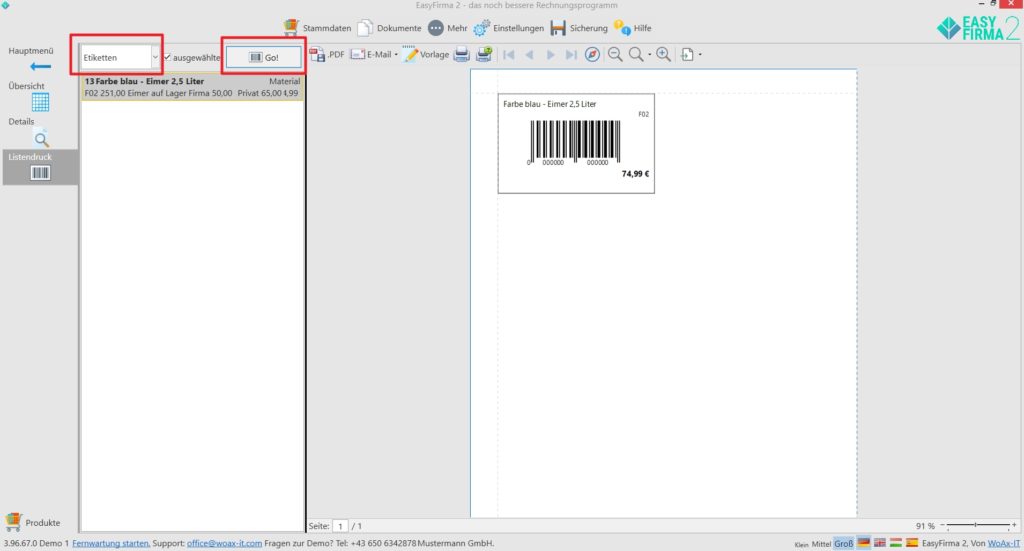Click the Seite page number field
Image resolution: width=1024 pixels, height=551 pixels.
(x=340, y=526)
